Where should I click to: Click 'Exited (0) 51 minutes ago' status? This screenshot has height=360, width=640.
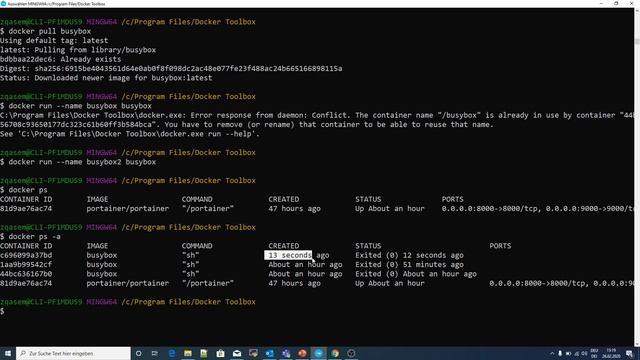click(409, 264)
